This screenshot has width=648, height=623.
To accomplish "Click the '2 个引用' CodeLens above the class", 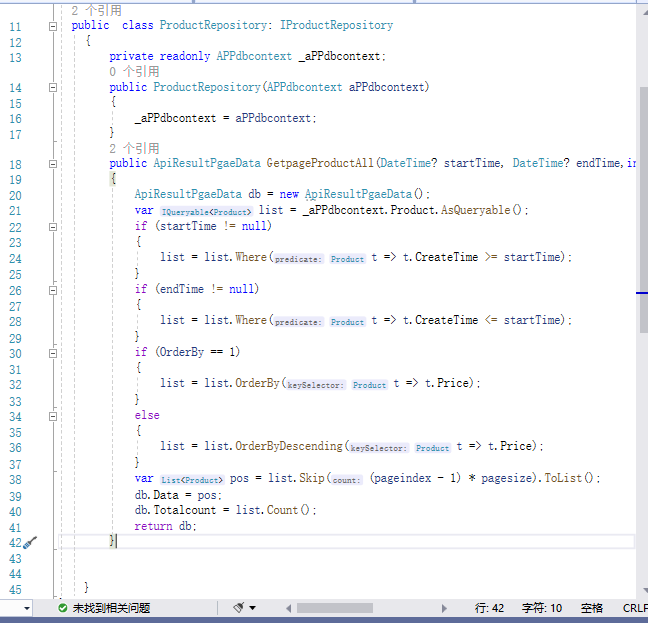I will point(96,10).
